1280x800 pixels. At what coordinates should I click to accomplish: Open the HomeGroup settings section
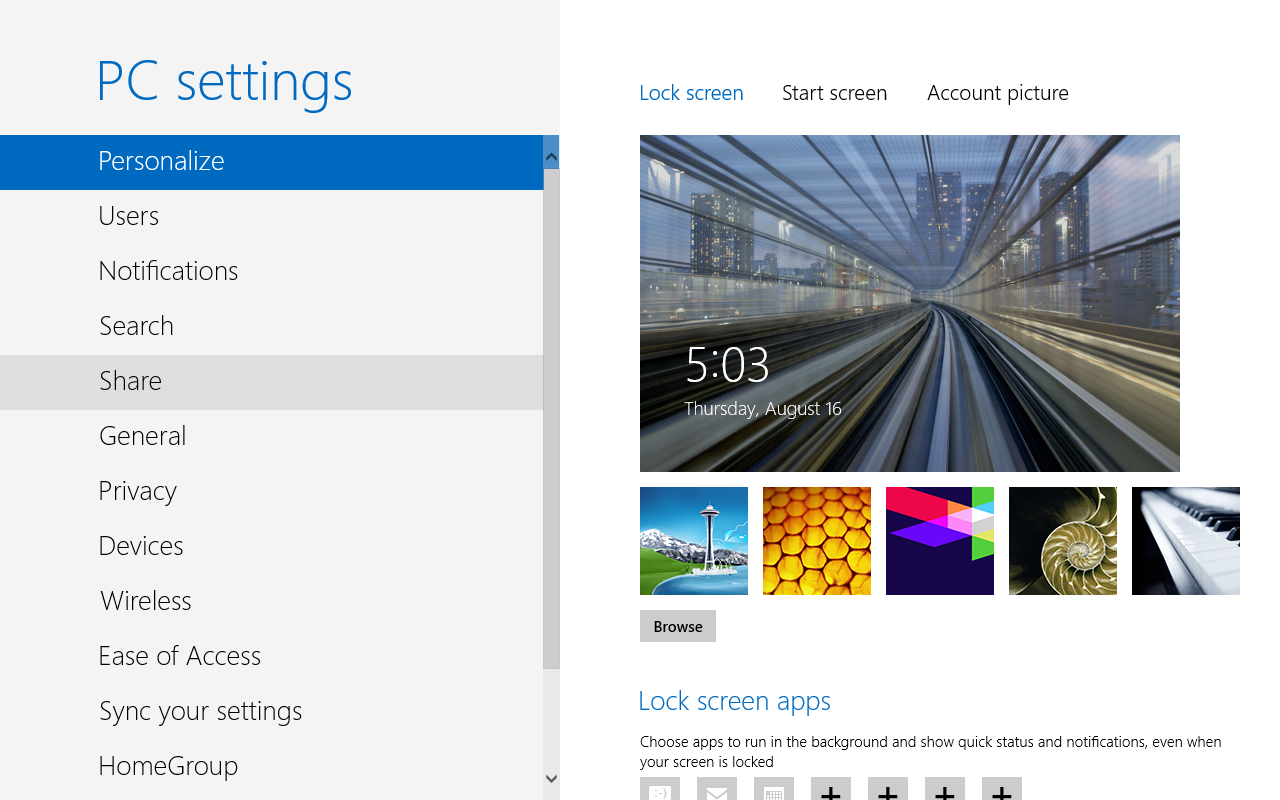point(168,766)
